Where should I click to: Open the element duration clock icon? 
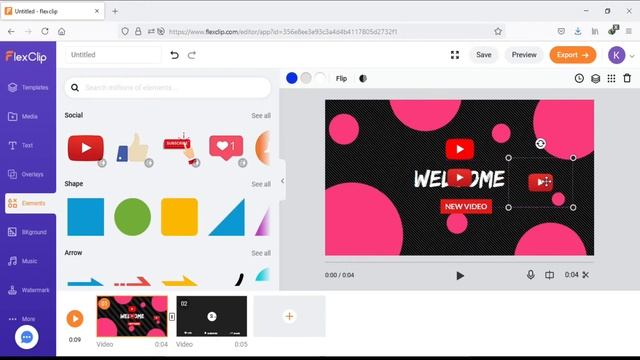tap(579, 78)
